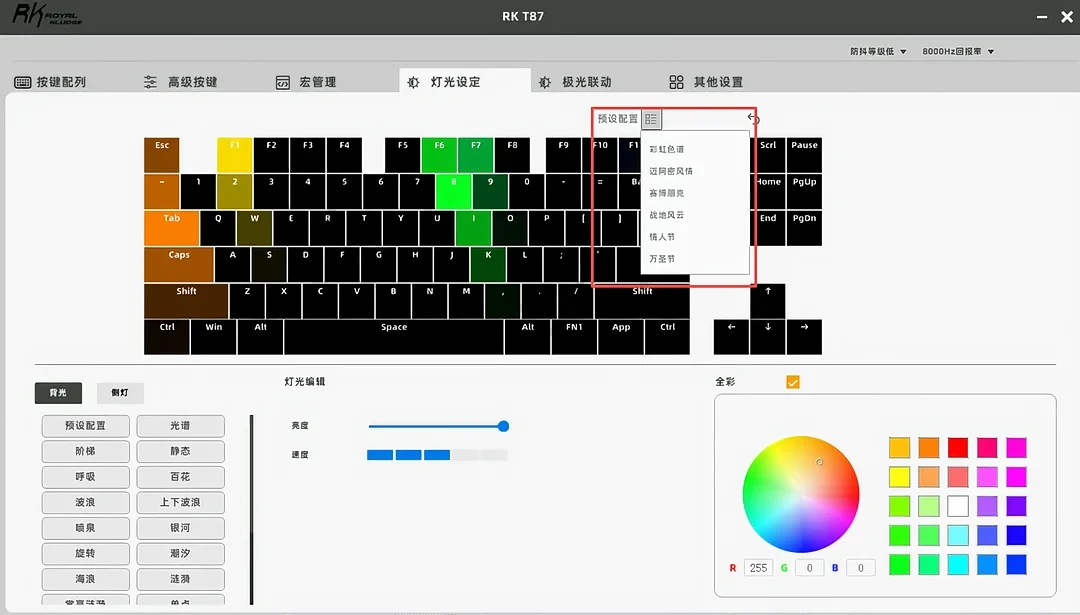Select the 波浪 wave effect
The width and height of the screenshot is (1080, 615).
85,502
